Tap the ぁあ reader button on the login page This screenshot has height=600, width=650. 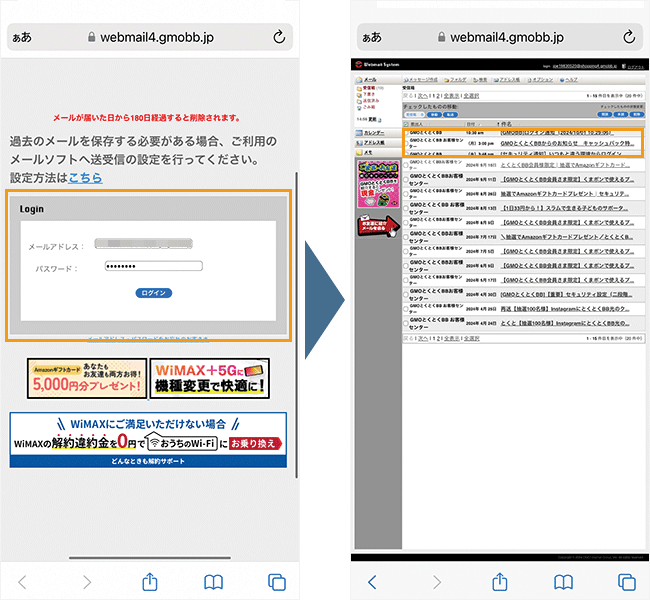(22, 37)
